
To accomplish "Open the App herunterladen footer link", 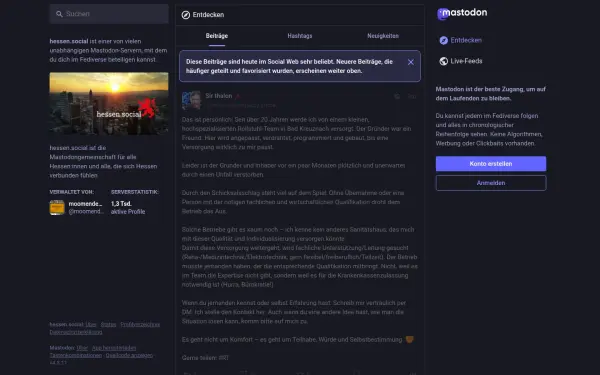I will [x=114, y=348].
